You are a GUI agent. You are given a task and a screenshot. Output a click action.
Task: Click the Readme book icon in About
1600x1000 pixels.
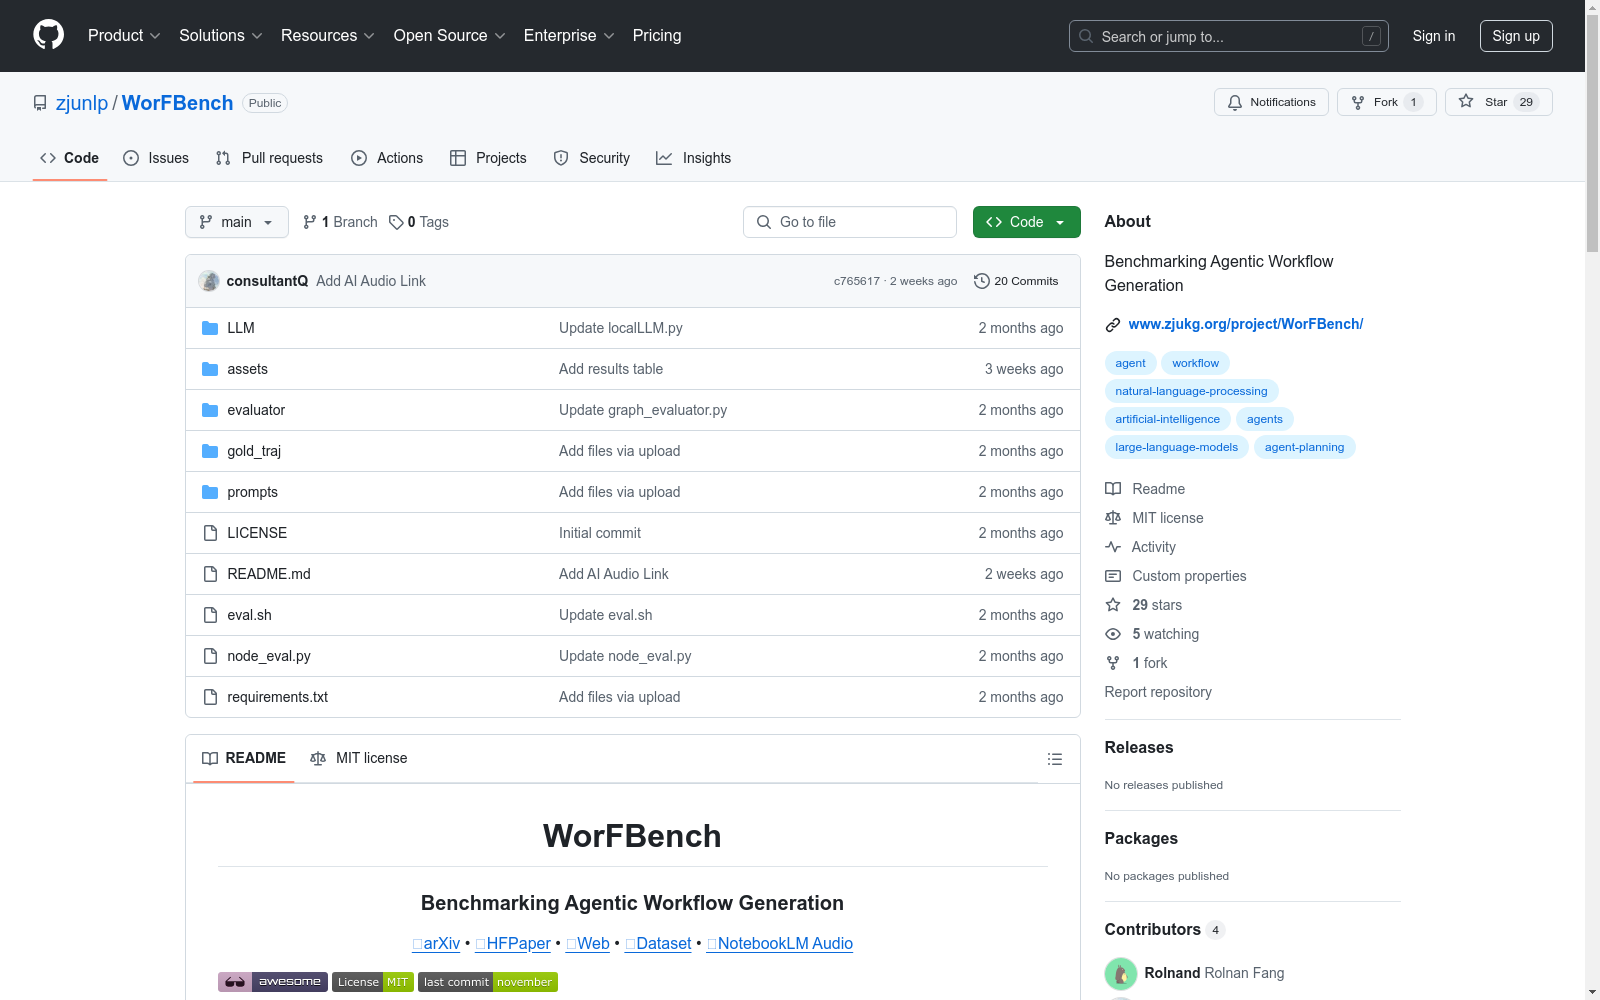click(1113, 489)
